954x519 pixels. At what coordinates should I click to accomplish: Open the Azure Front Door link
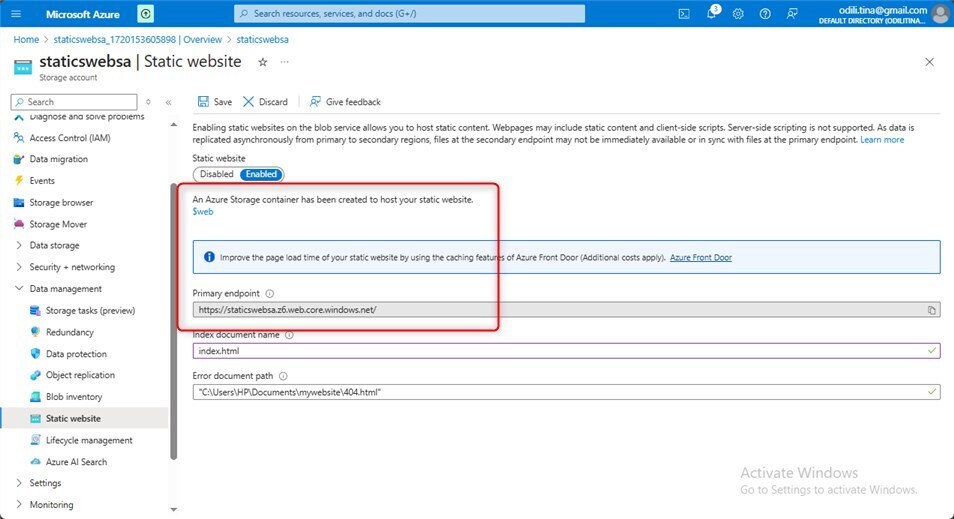click(x=700, y=257)
